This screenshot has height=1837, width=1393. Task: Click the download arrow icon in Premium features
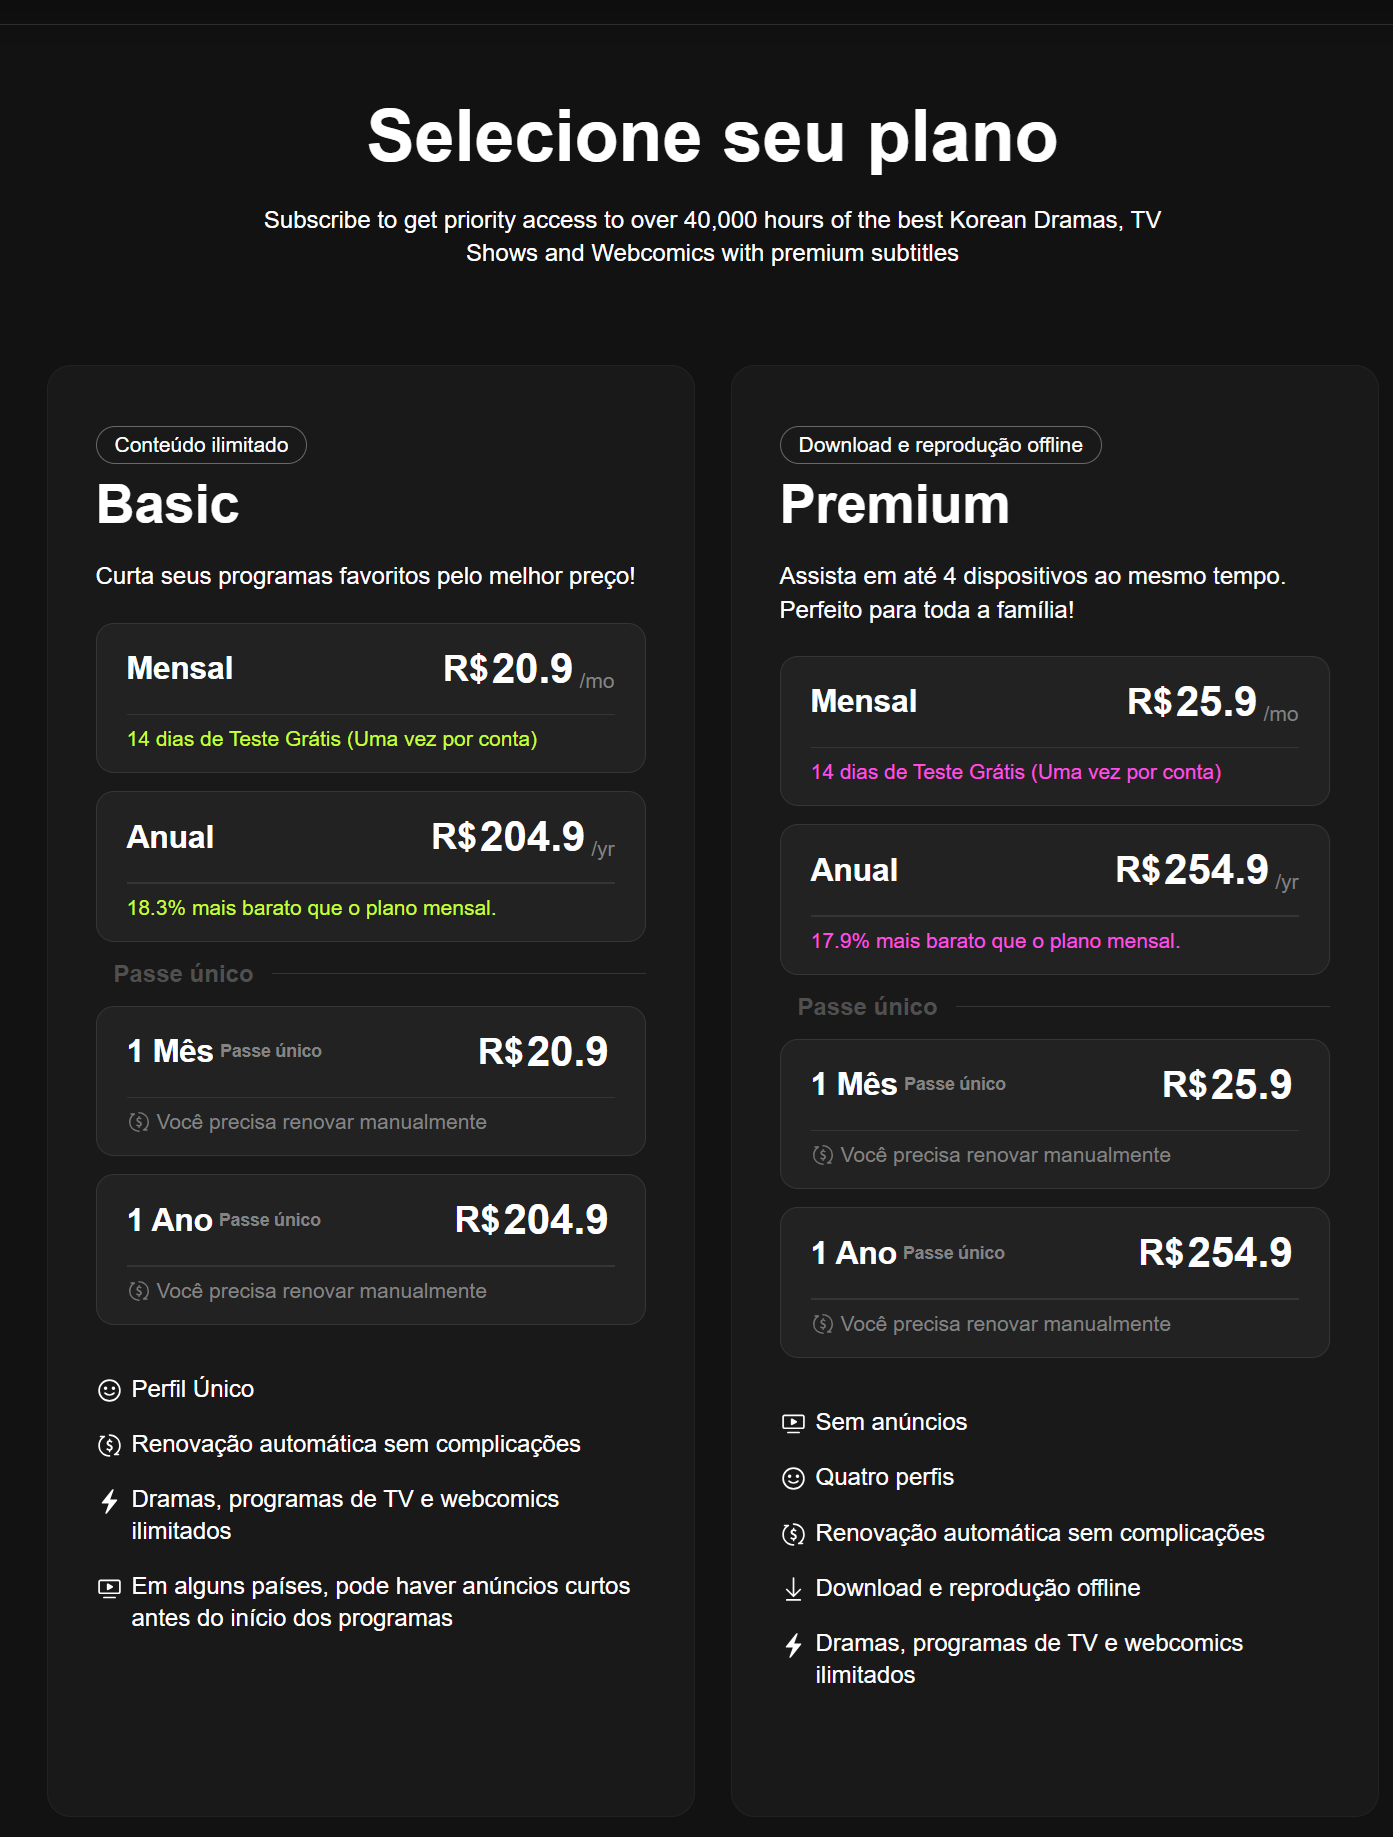(x=793, y=1589)
